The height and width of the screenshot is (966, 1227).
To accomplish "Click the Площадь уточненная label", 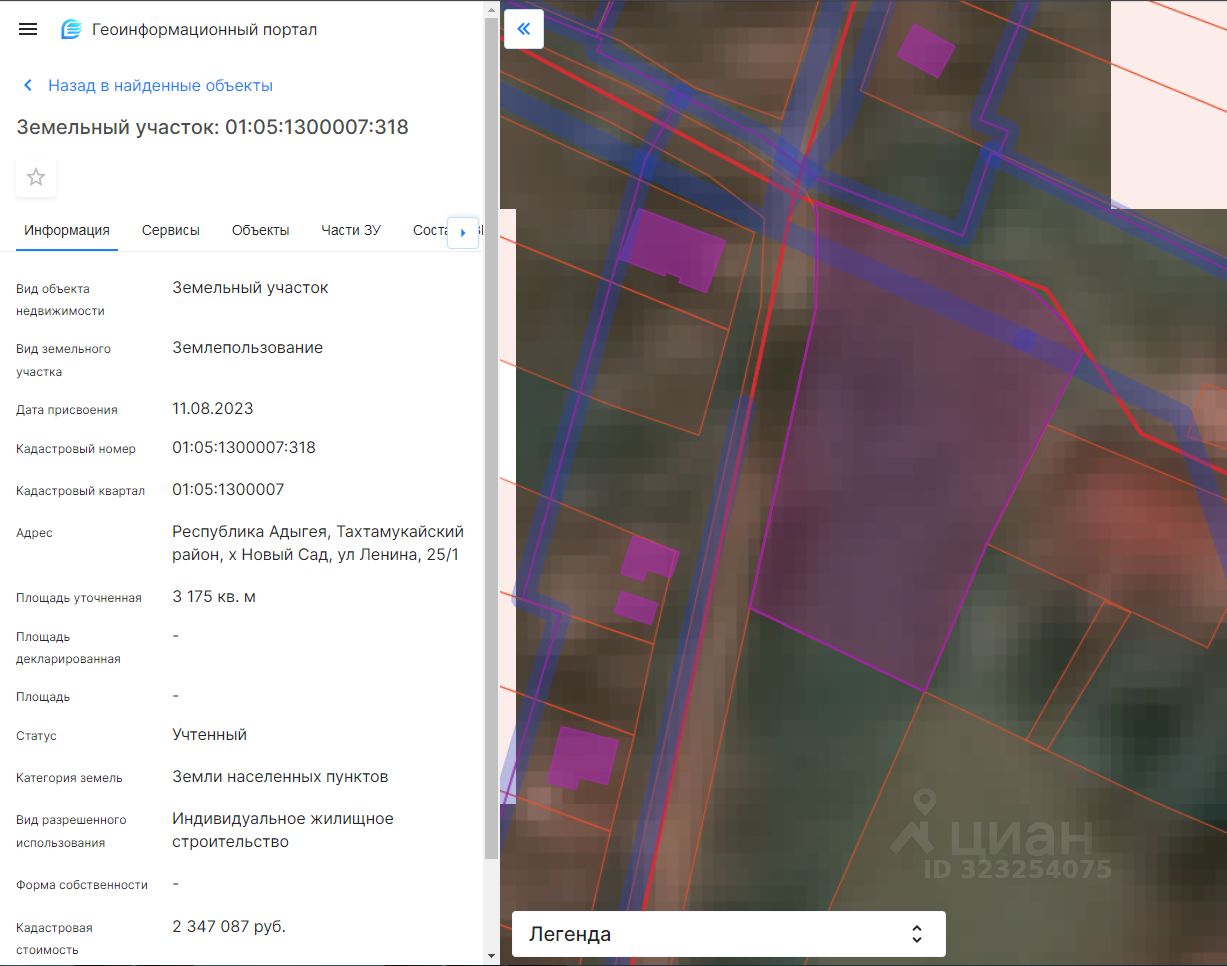I will click(x=79, y=598).
